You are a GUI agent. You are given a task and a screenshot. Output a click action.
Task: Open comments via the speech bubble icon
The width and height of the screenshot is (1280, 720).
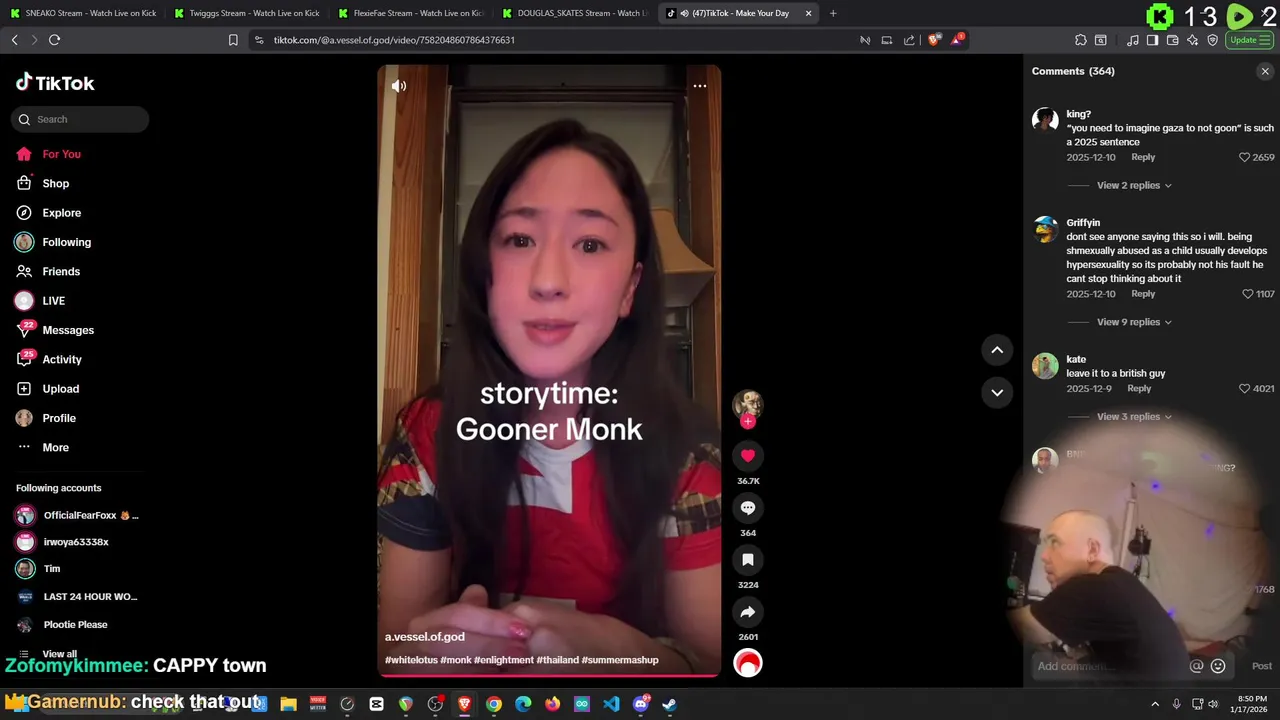747,508
